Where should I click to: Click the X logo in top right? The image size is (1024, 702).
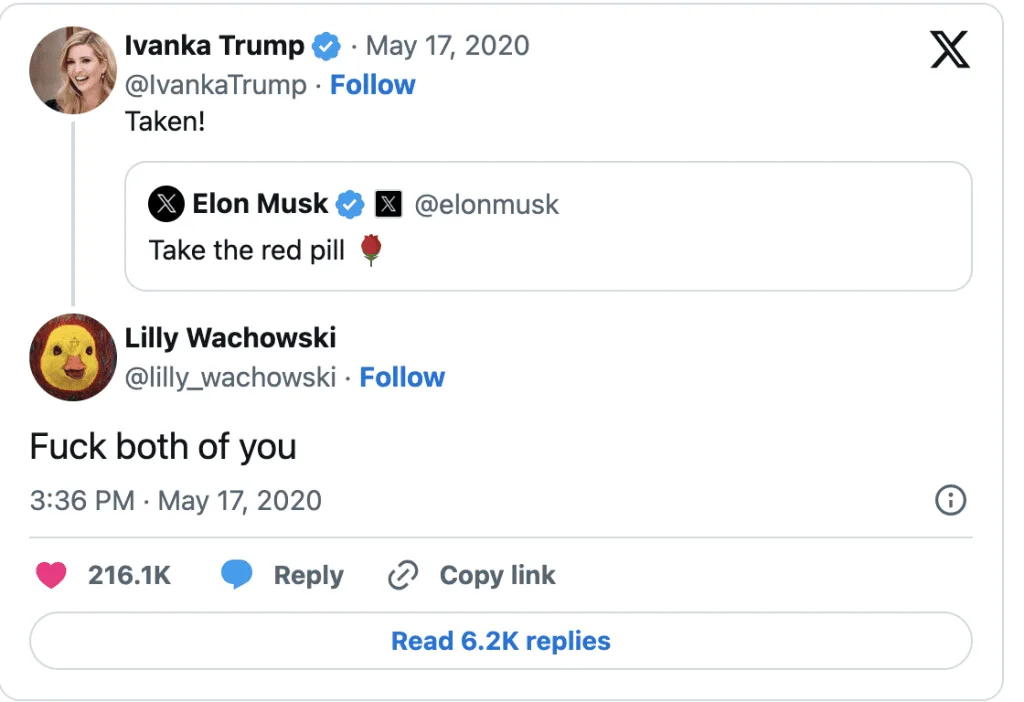tap(949, 48)
